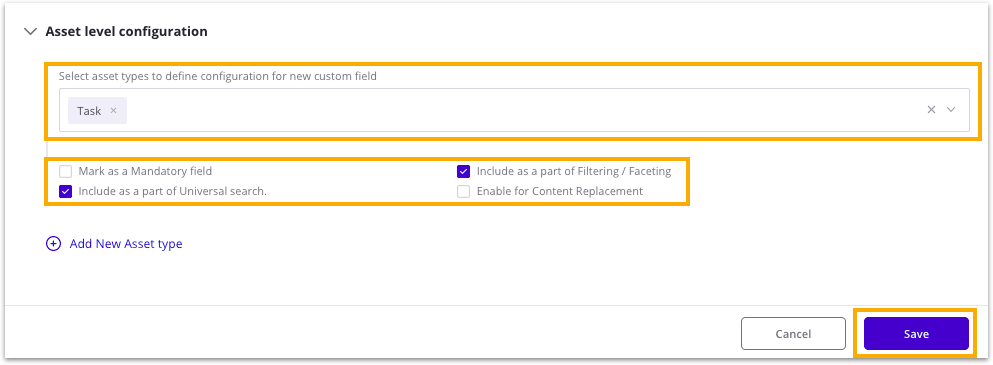Viewport: 993px width, 365px height.
Task: Click the Cancel button
Action: pos(793,334)
